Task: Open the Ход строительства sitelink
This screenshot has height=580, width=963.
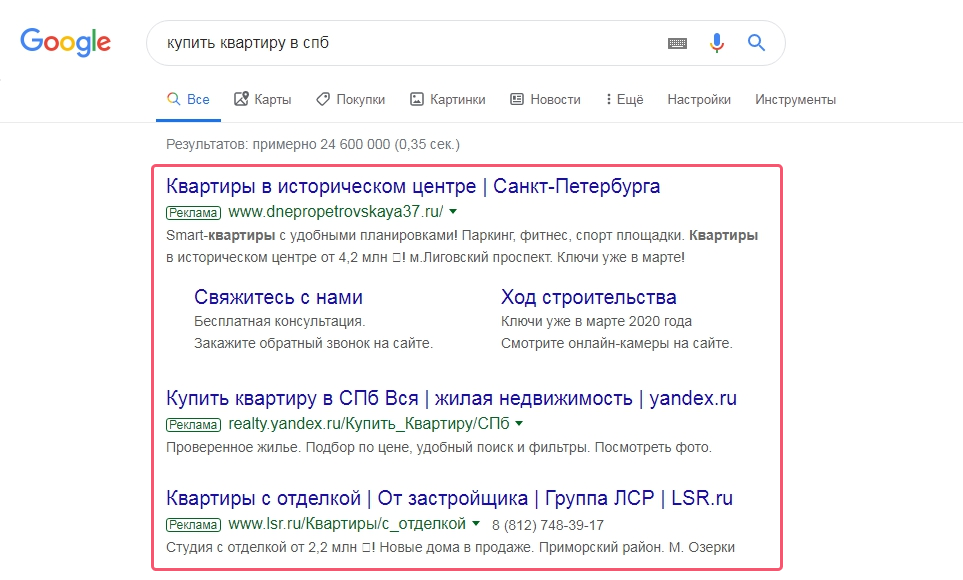Action: (588, 297)
